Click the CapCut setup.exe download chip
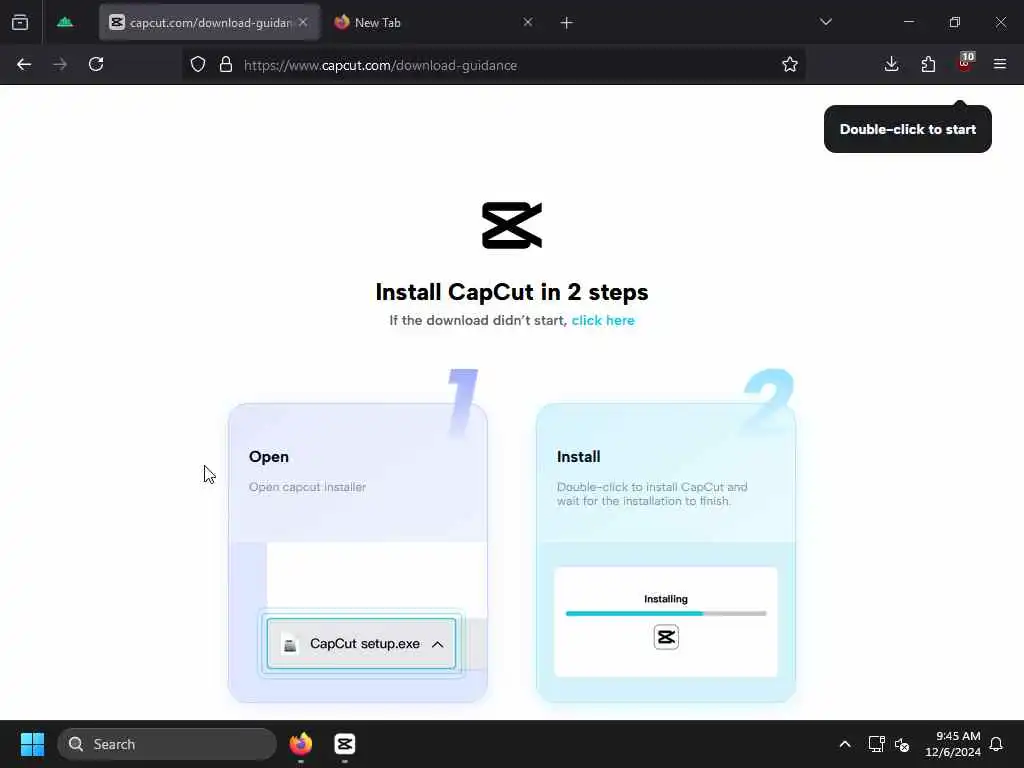 (361, 644)
